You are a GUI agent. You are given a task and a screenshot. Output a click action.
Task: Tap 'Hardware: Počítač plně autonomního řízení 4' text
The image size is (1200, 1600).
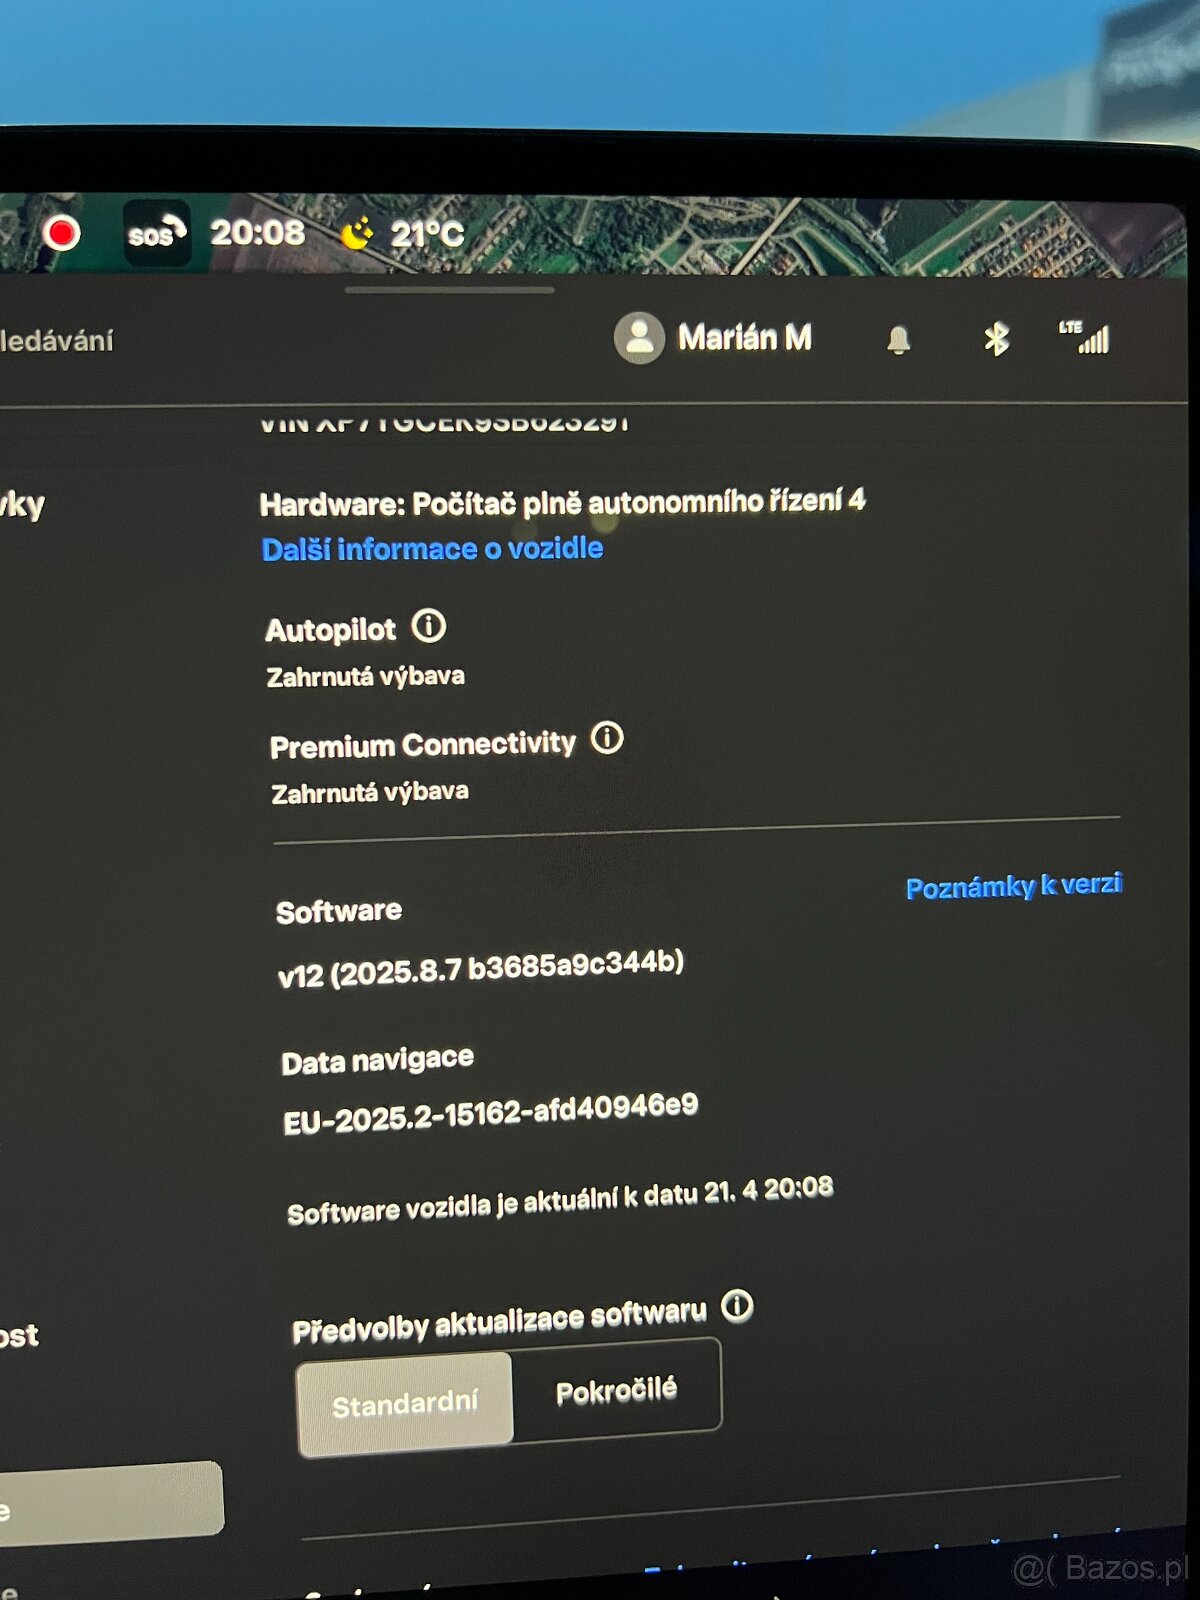click(562, 502)
